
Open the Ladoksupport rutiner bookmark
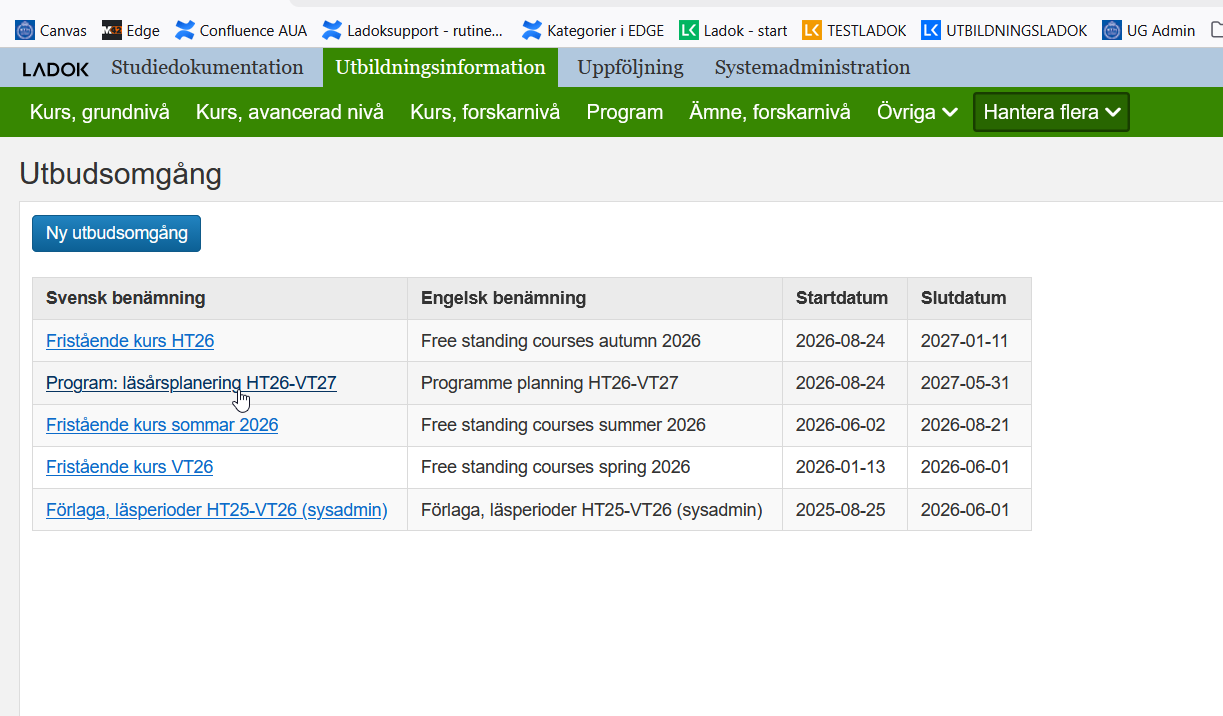(413, 30)
